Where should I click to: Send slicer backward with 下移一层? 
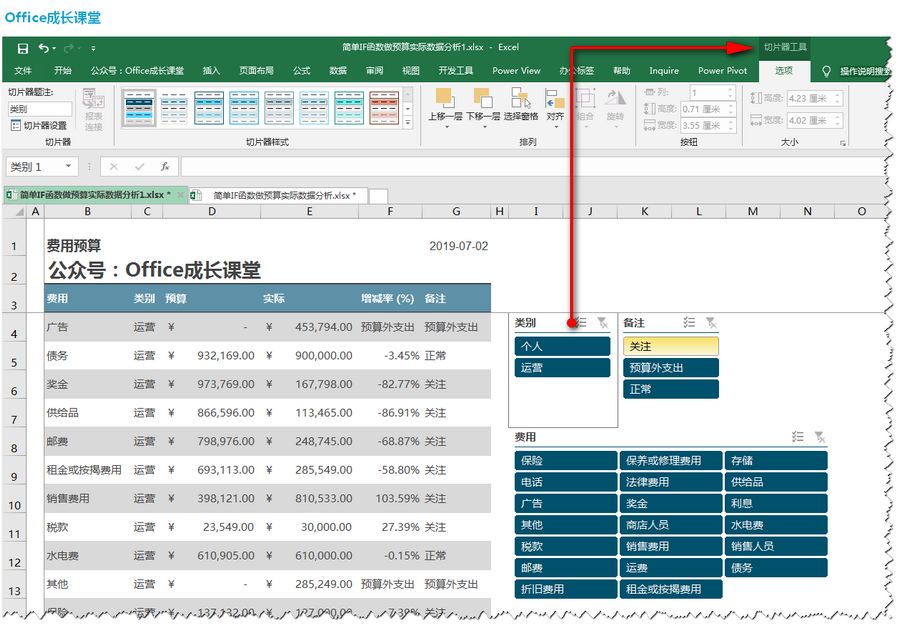483,106
